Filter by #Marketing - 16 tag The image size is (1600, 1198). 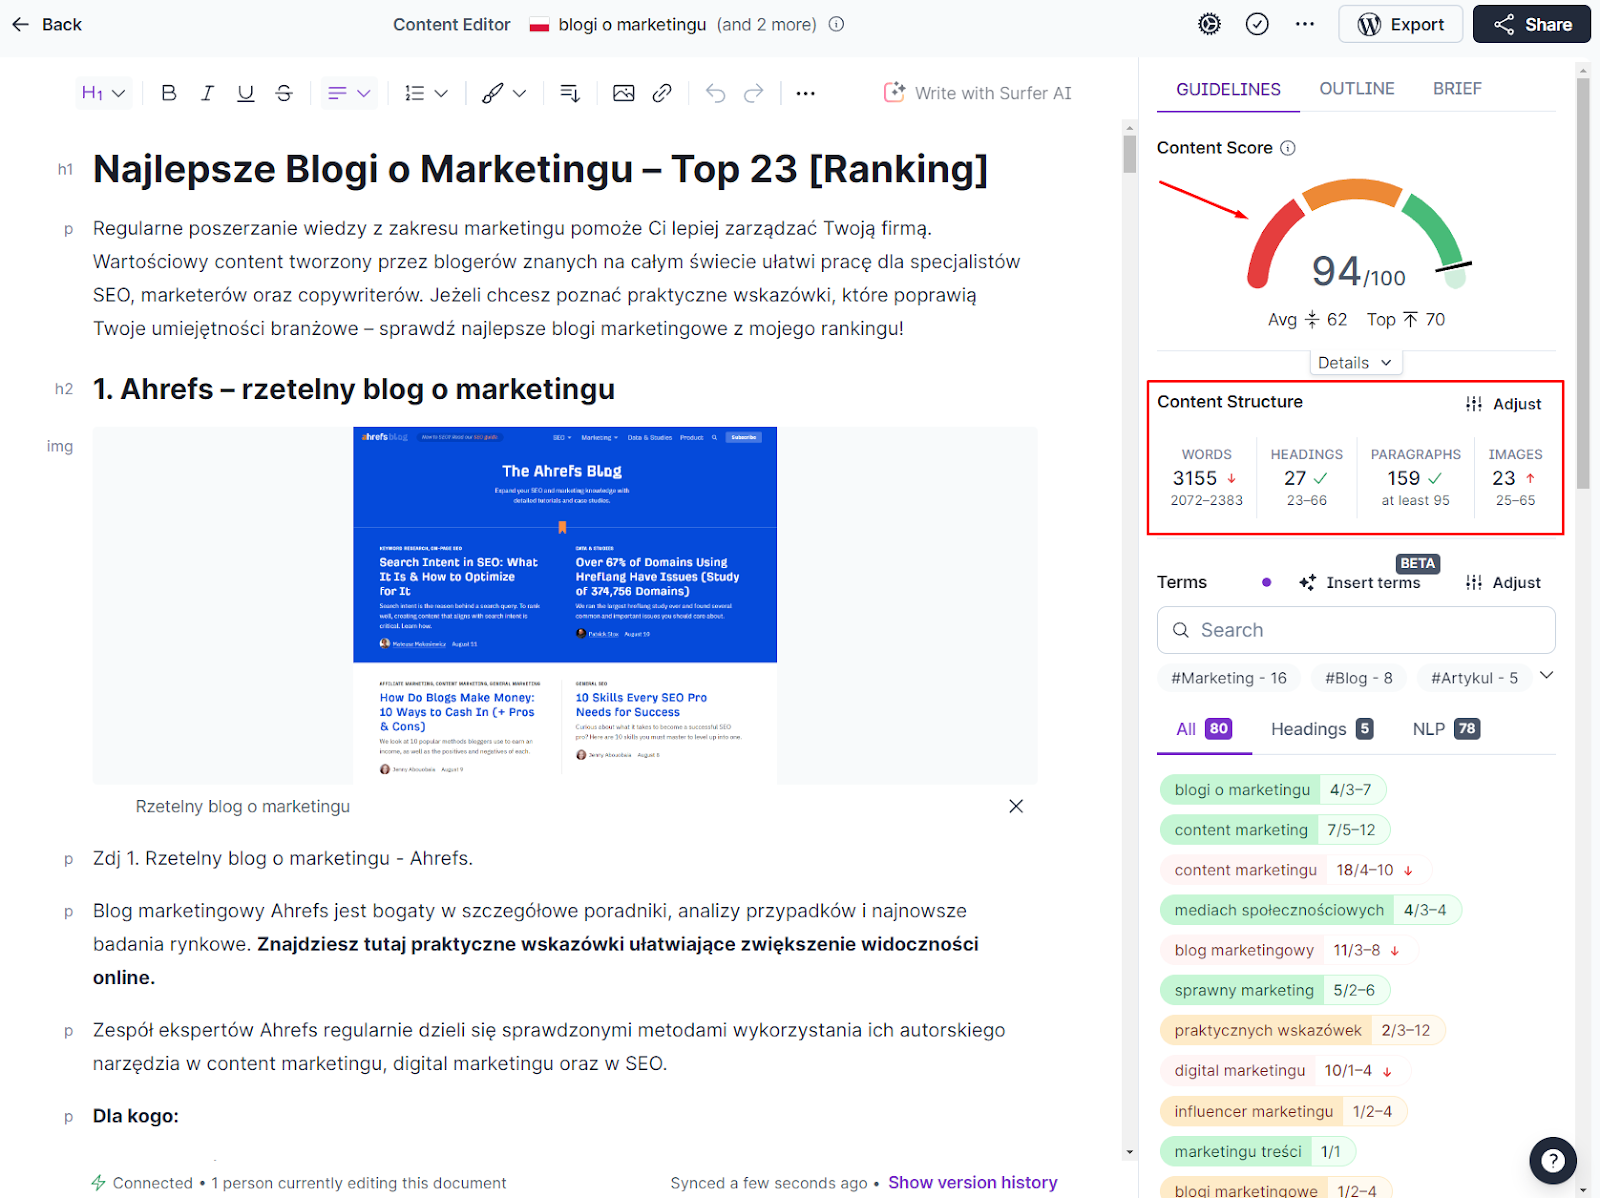tap(1229, 678)
